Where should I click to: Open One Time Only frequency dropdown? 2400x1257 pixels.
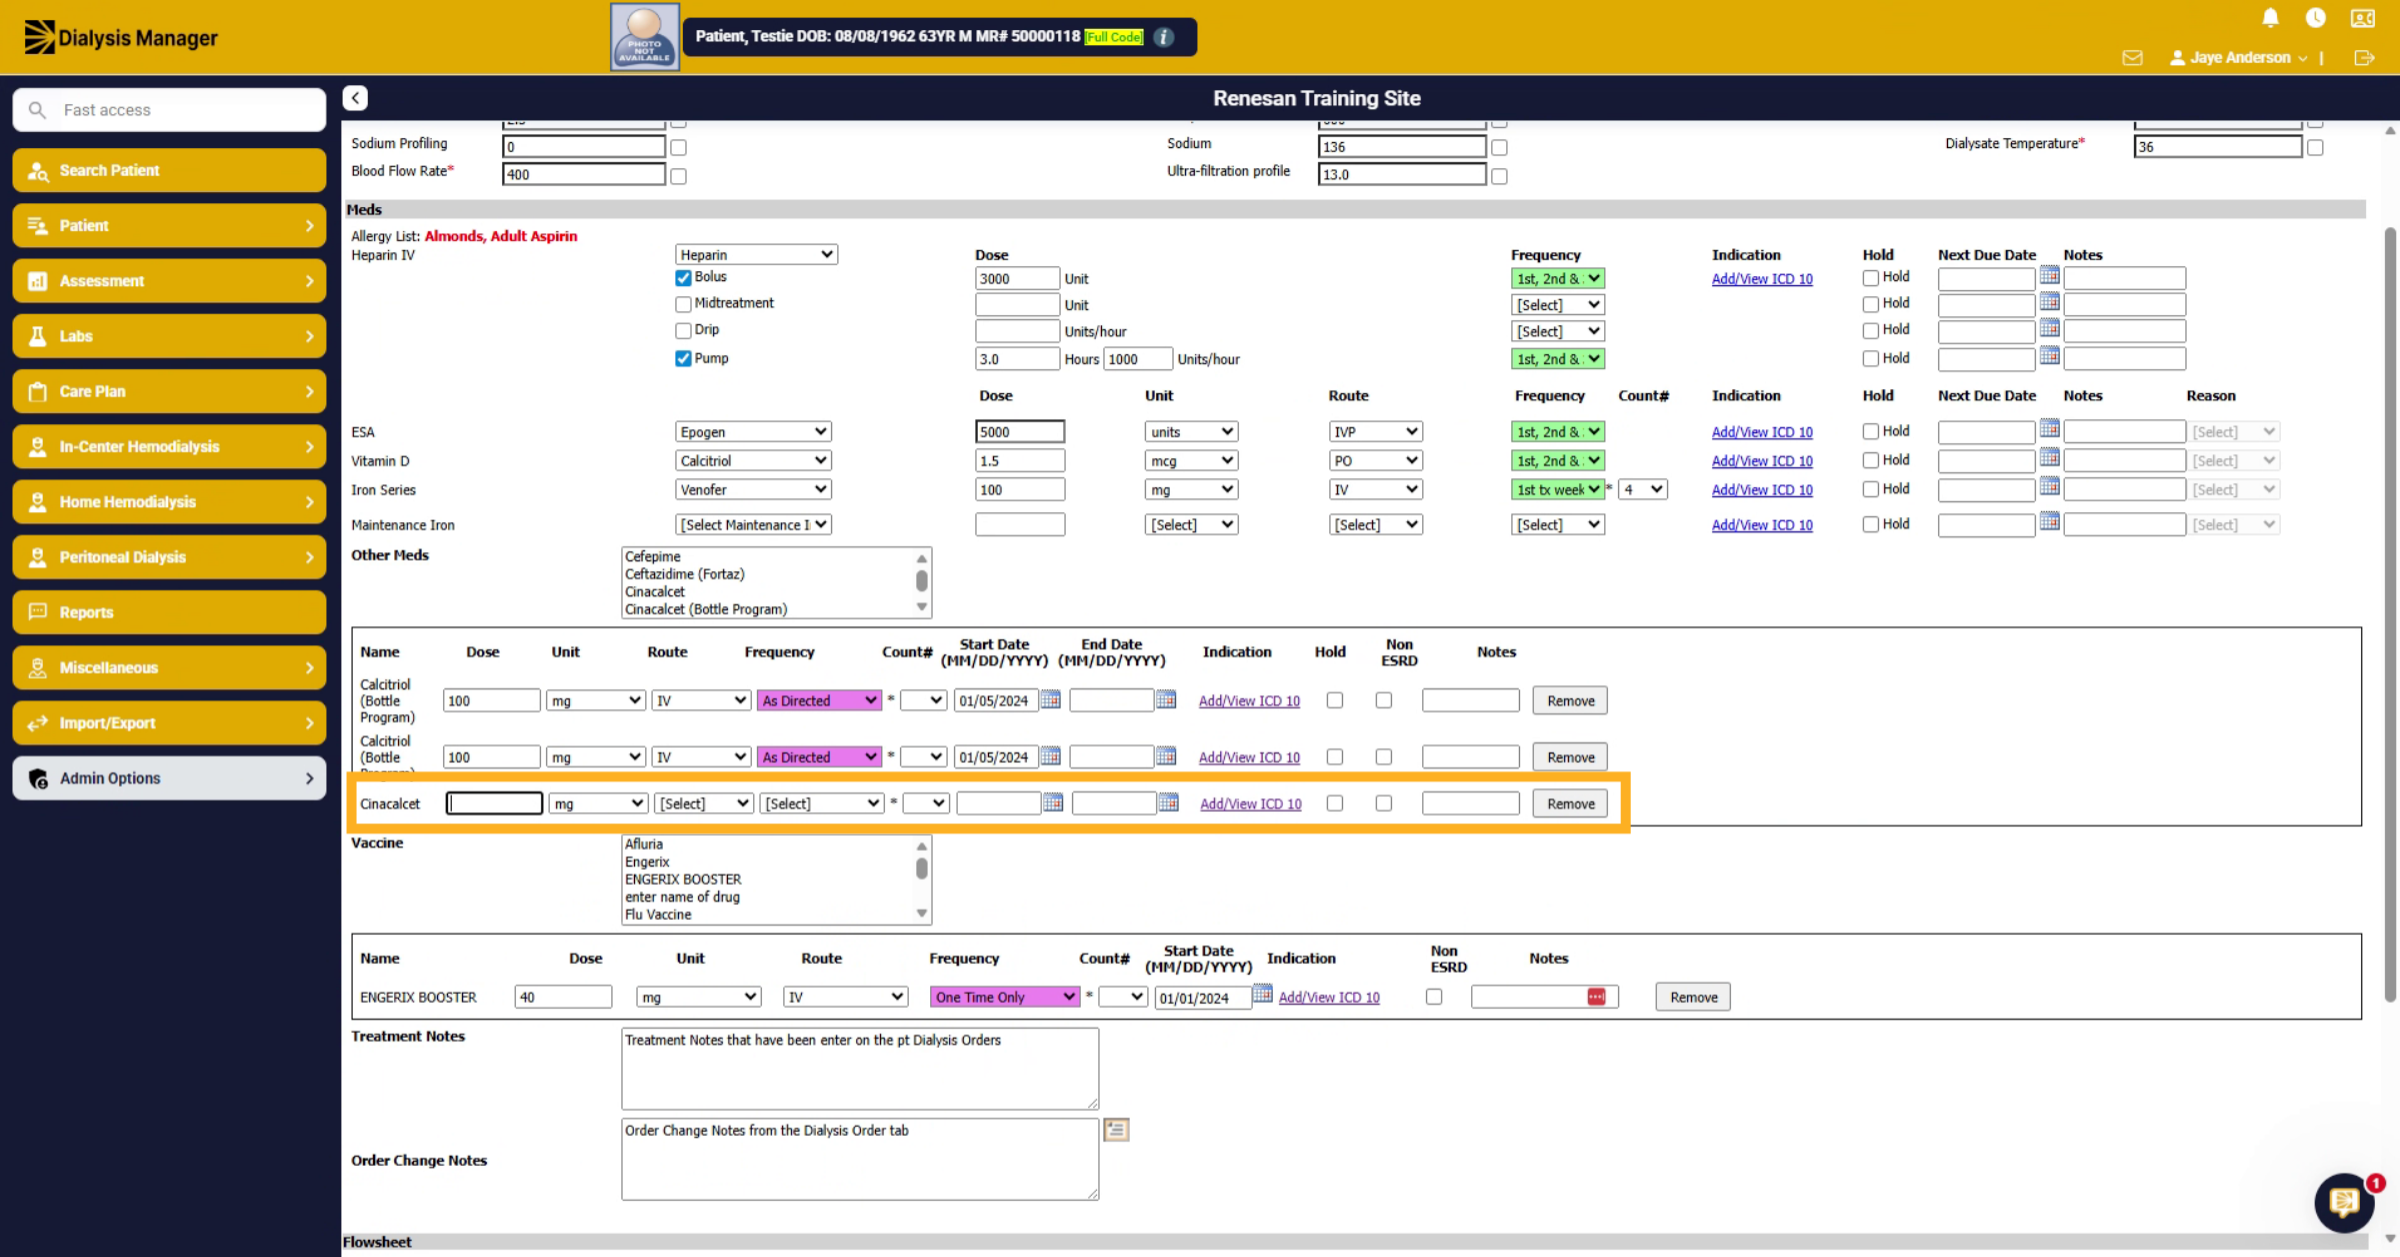(1004, 998)
